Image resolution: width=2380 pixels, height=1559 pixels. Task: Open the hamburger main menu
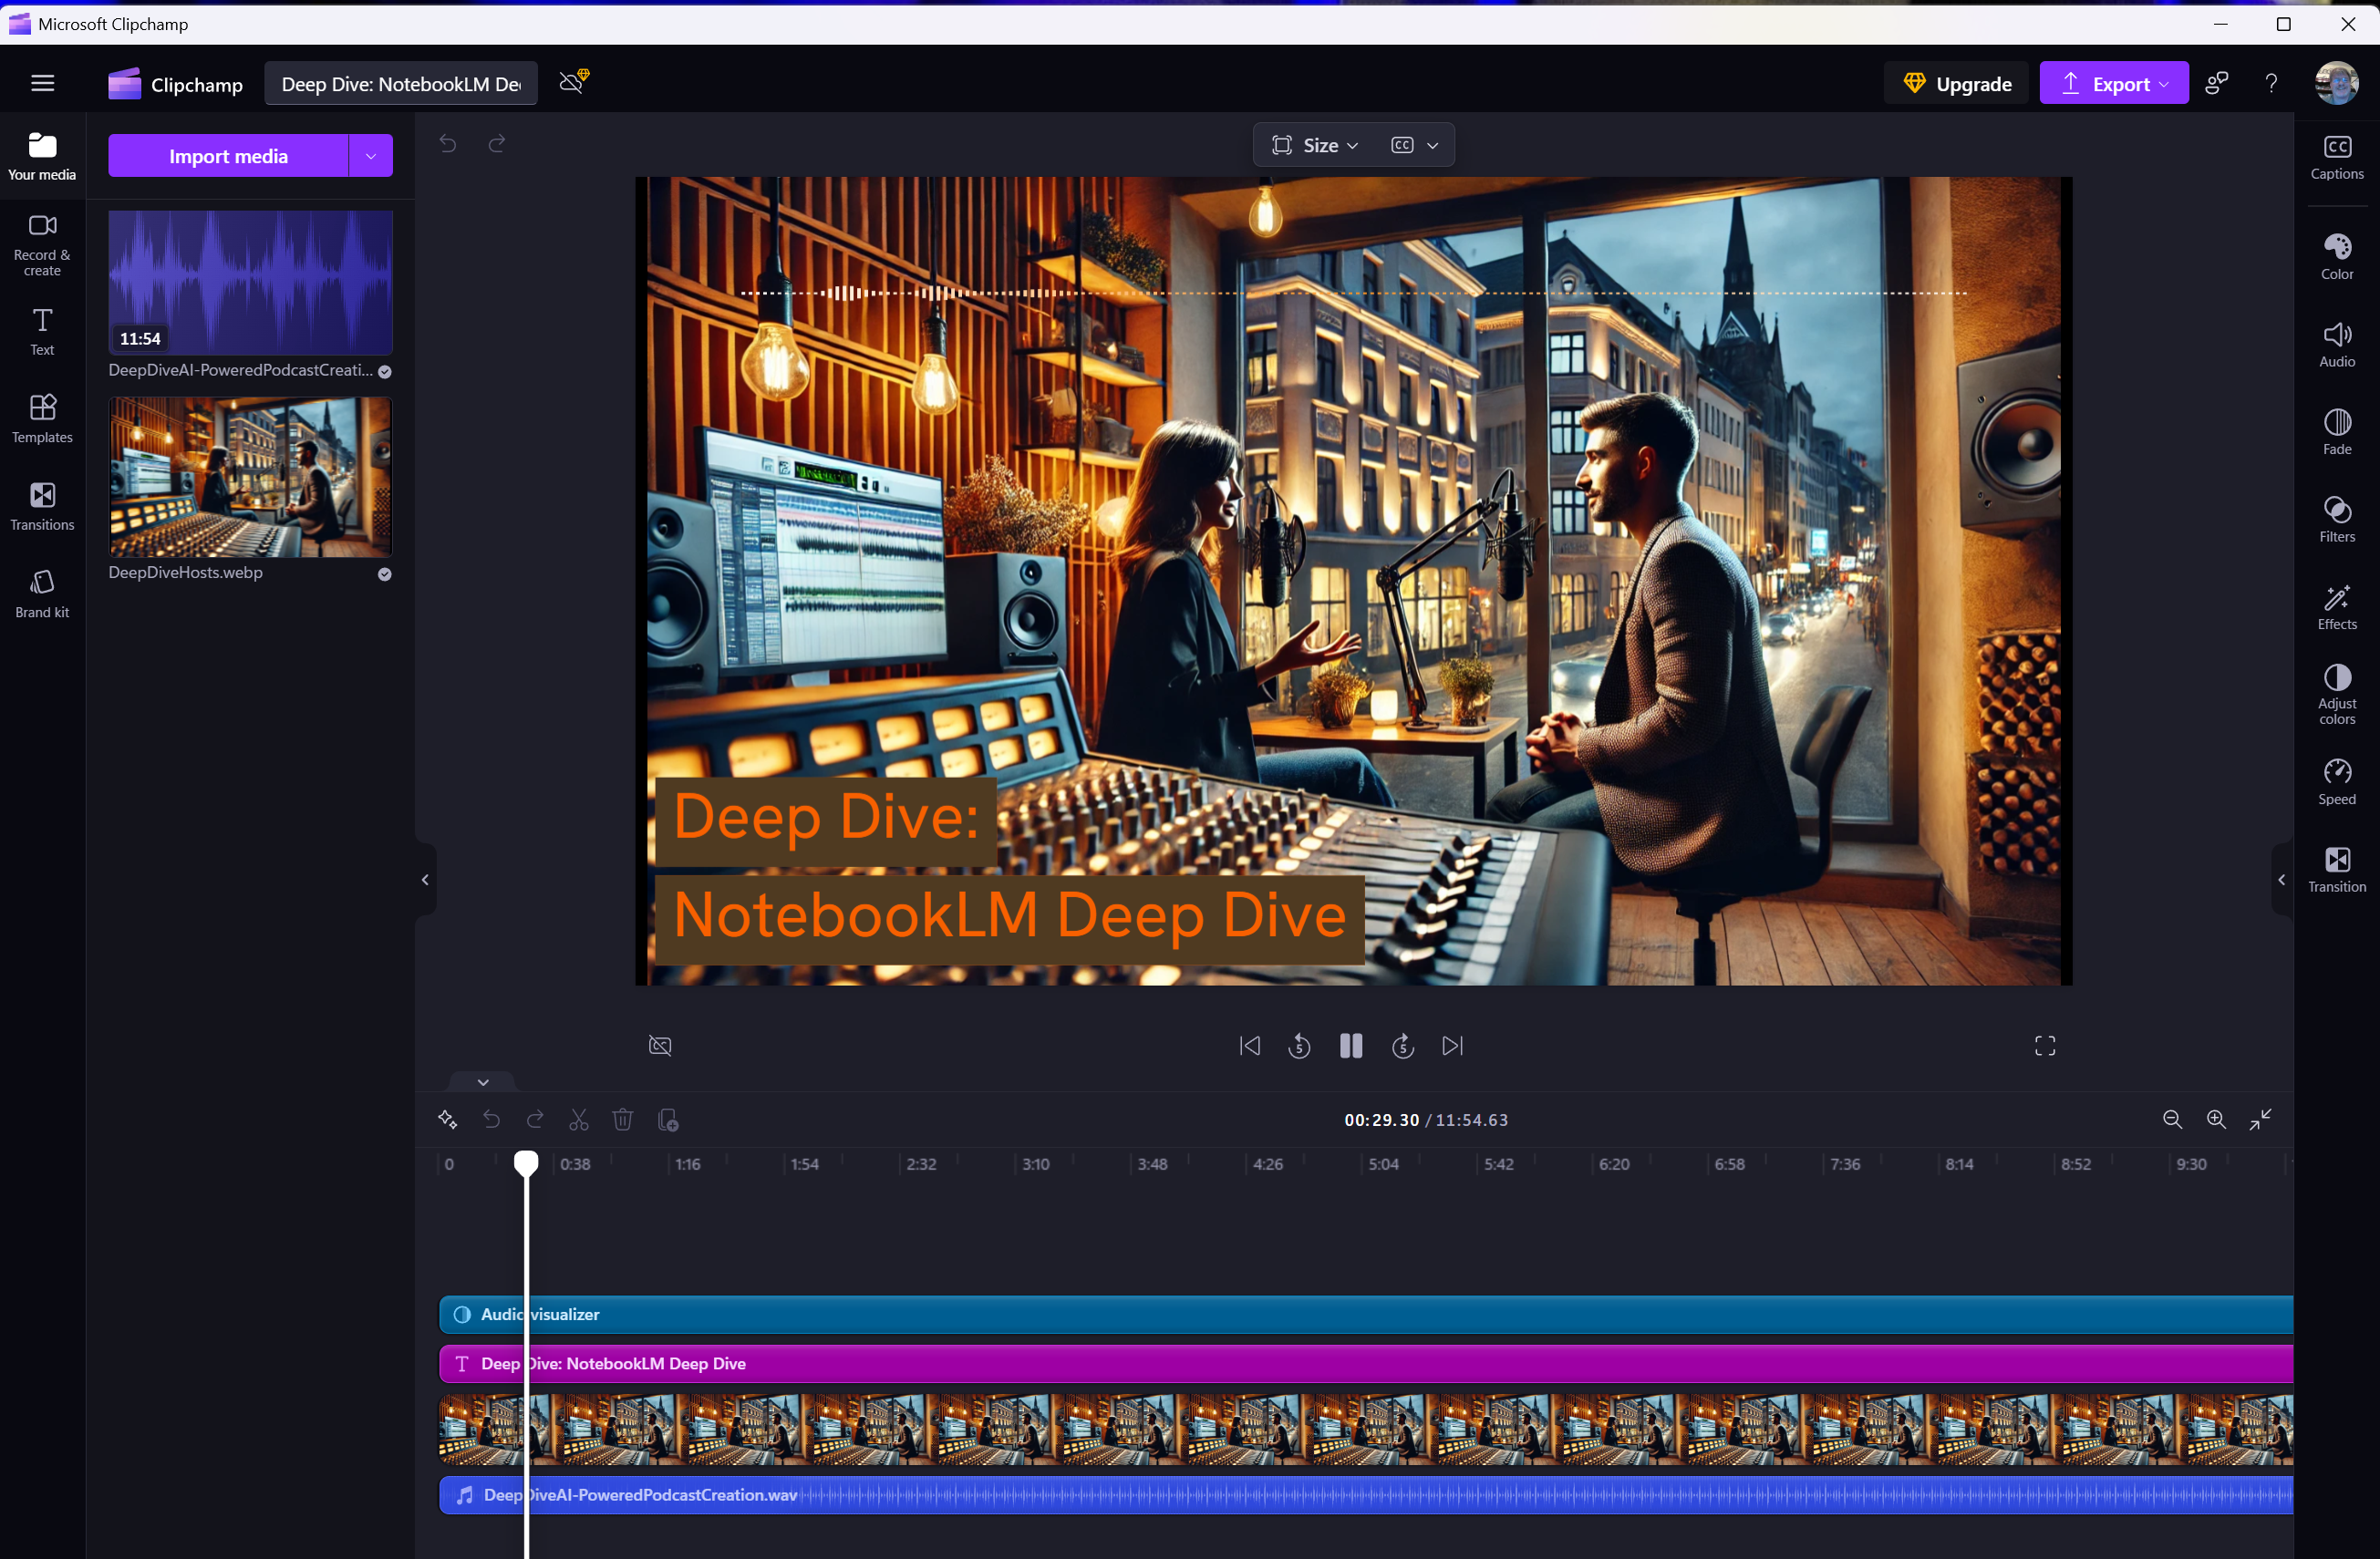pyautogui.click(x=42, y=84)
